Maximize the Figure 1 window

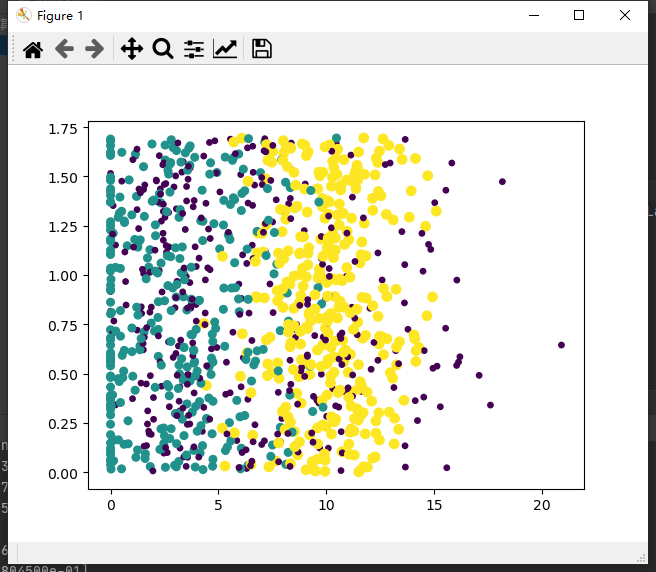click(579, 15)
